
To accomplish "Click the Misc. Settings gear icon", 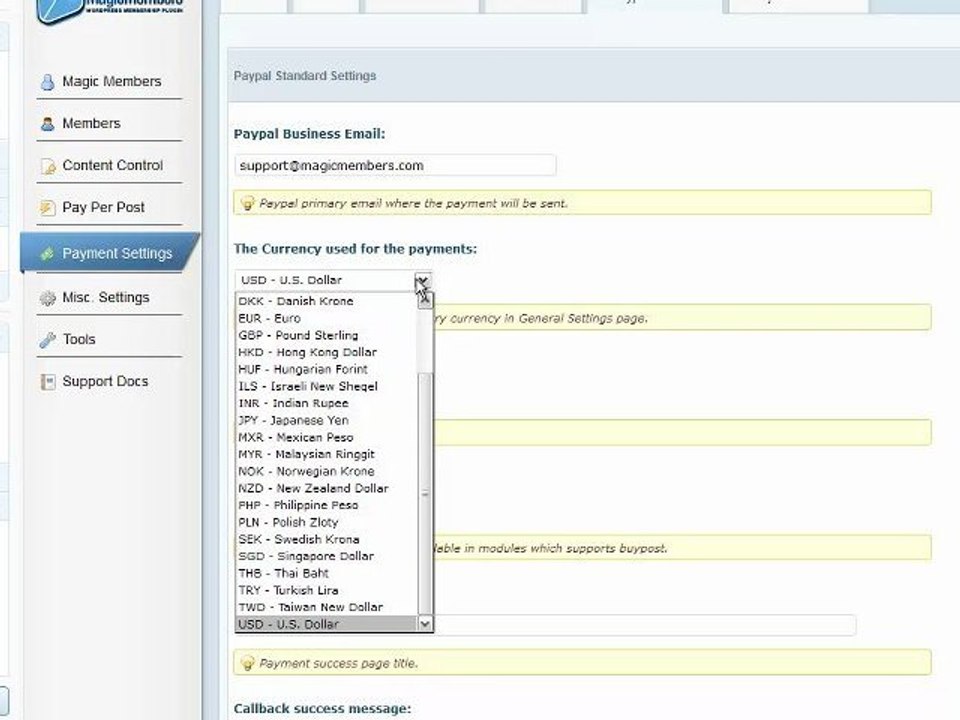I will pyautogui.click(x=47, y=298).
